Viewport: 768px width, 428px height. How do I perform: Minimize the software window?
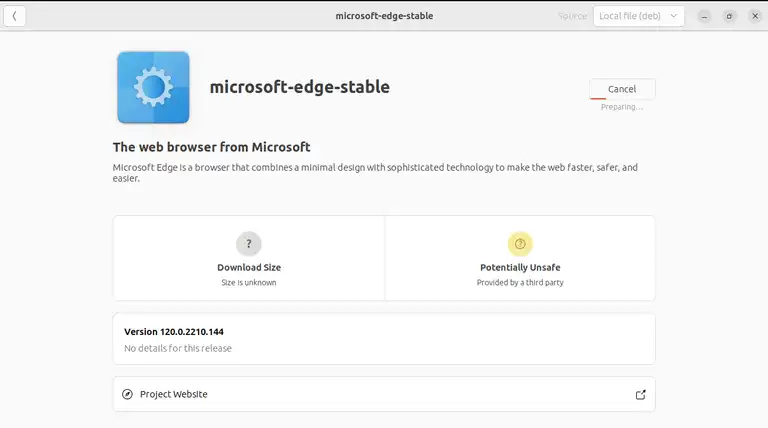704,16
